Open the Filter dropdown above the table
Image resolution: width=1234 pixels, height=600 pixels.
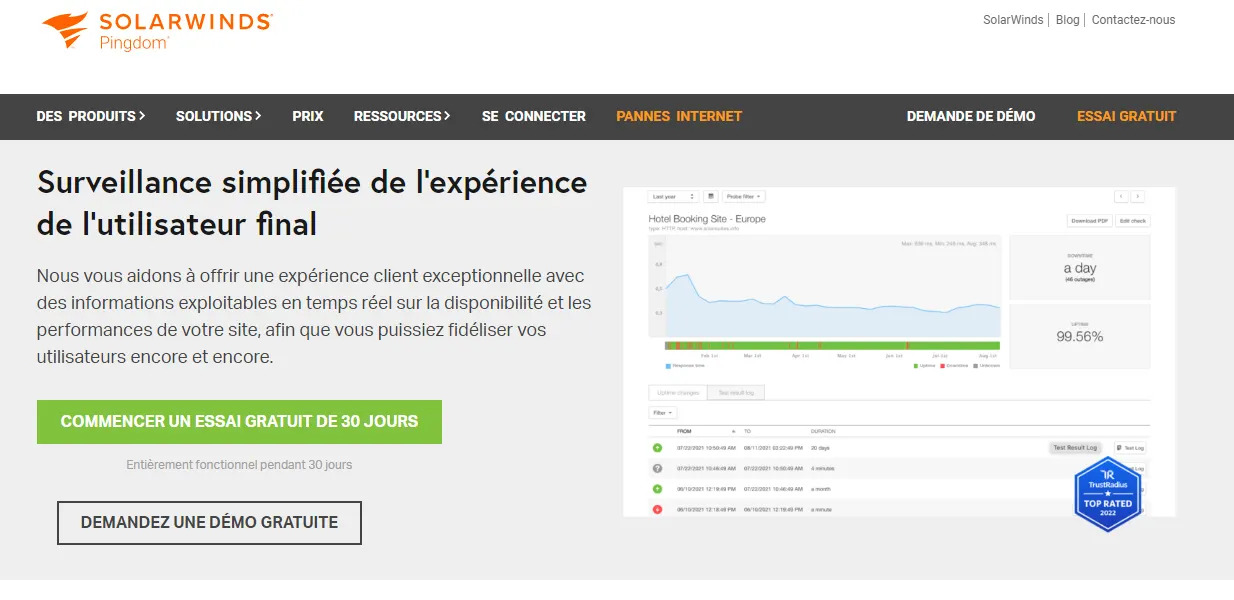click(x=663, y=413)
